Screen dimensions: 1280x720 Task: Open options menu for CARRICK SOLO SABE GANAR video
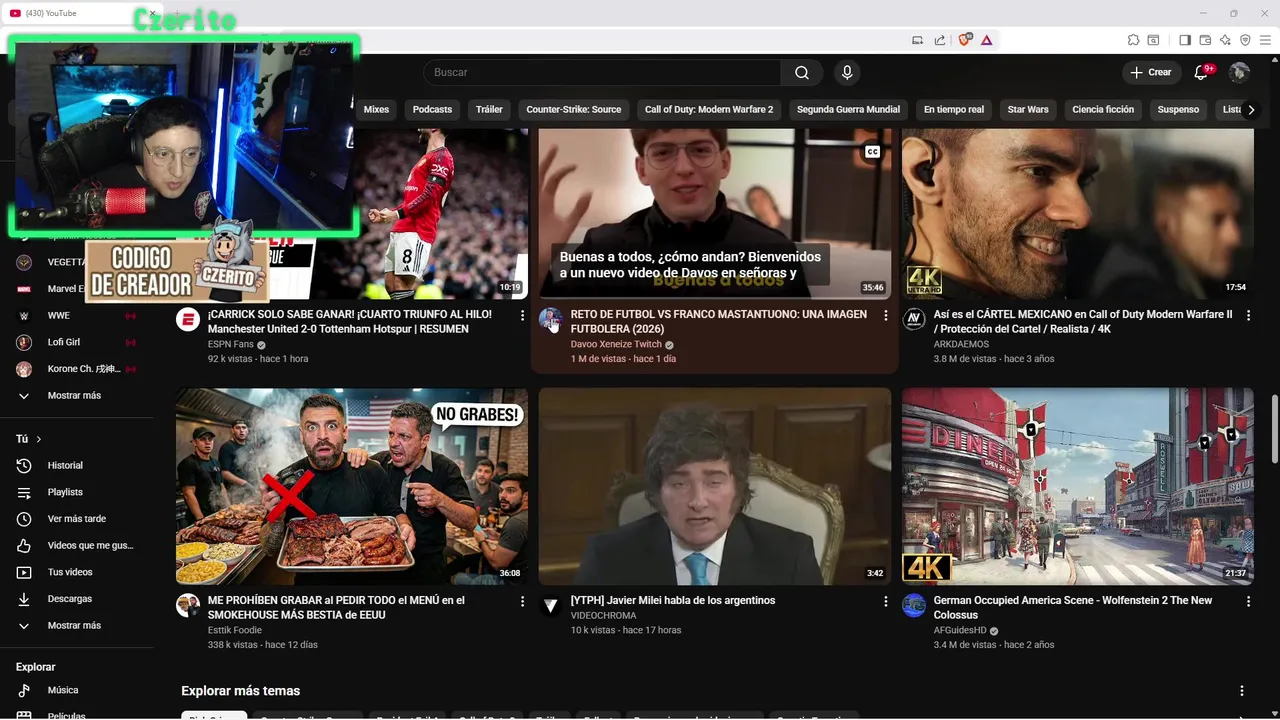coord(522,315)
